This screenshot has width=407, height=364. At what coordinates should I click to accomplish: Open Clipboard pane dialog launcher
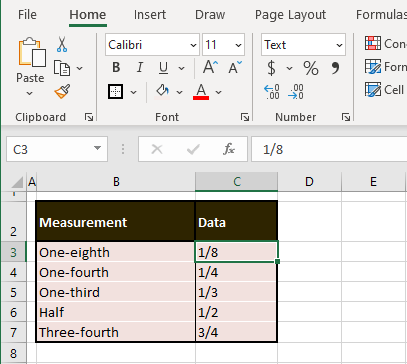tap(89, 117)
